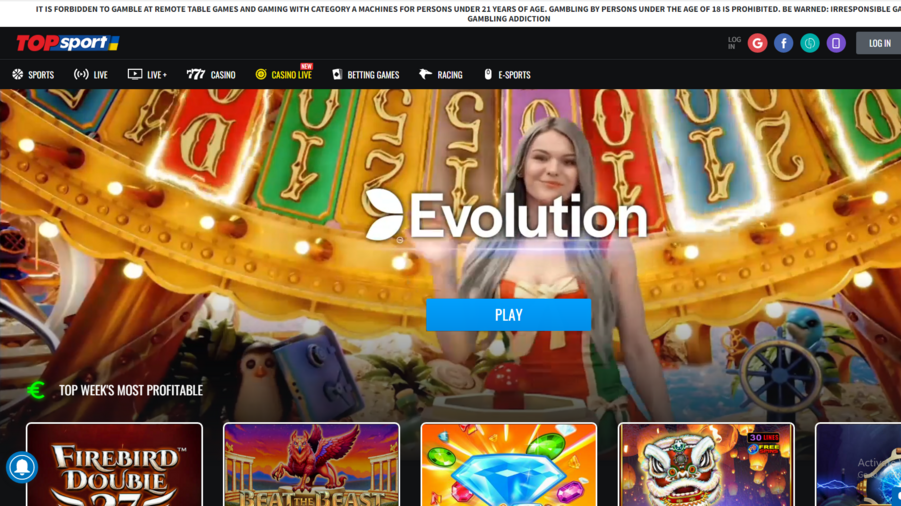Click the green euro icon
Image resolution: width=901 pixels, height=506 pixels.
click(x=37, y=390)
